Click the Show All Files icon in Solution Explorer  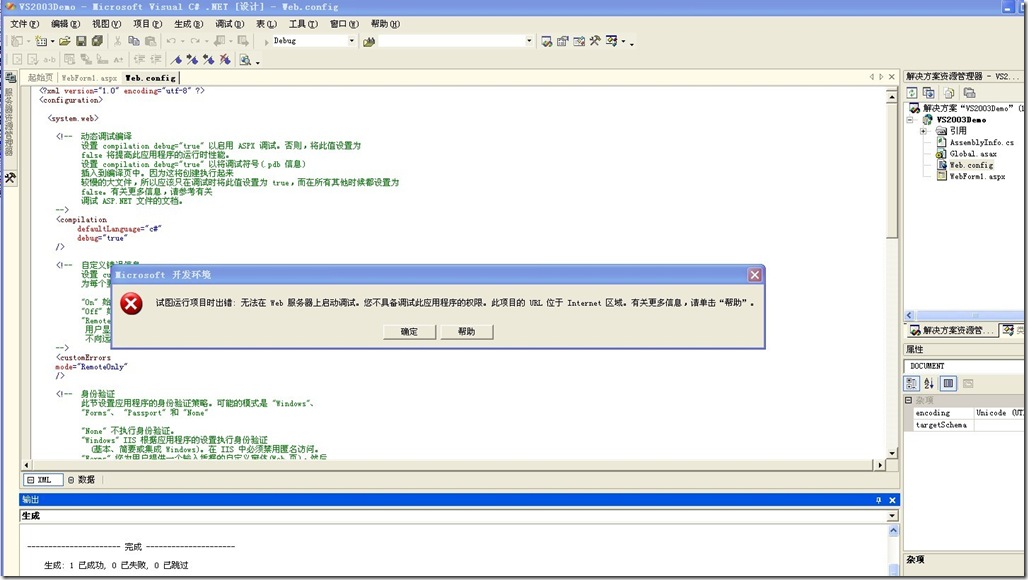pos(949,93)
